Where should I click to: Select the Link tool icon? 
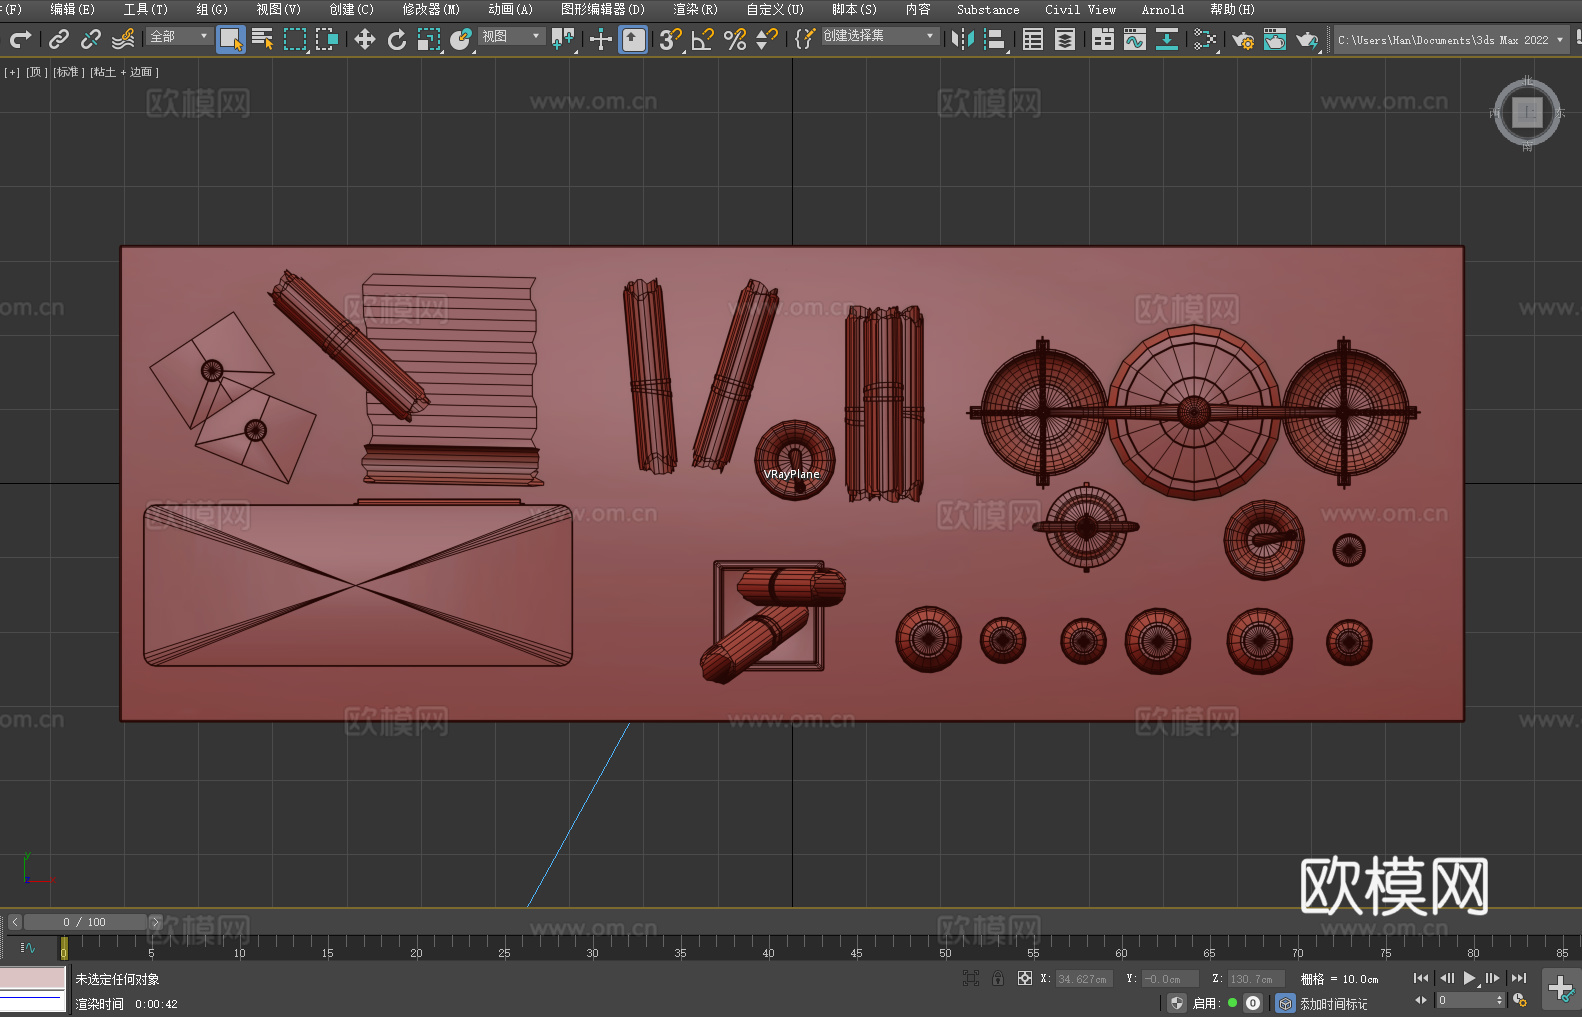coord(59,39)
